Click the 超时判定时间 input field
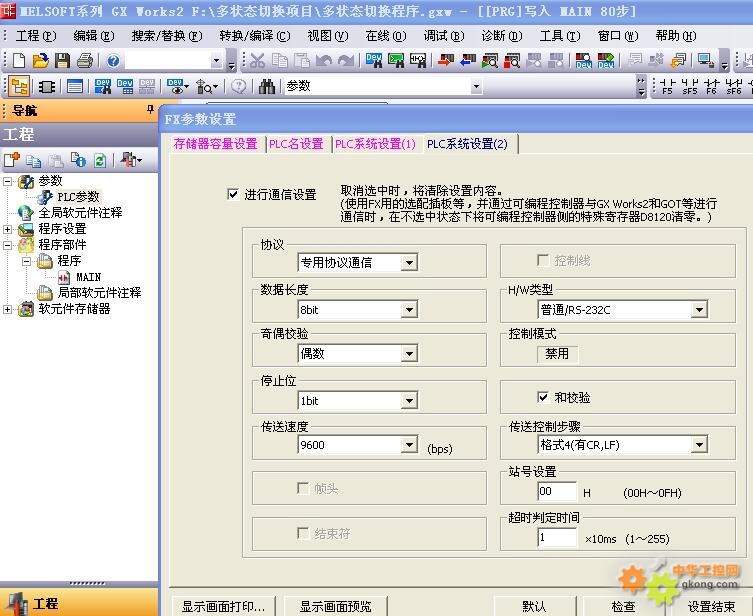 (557, 537)
